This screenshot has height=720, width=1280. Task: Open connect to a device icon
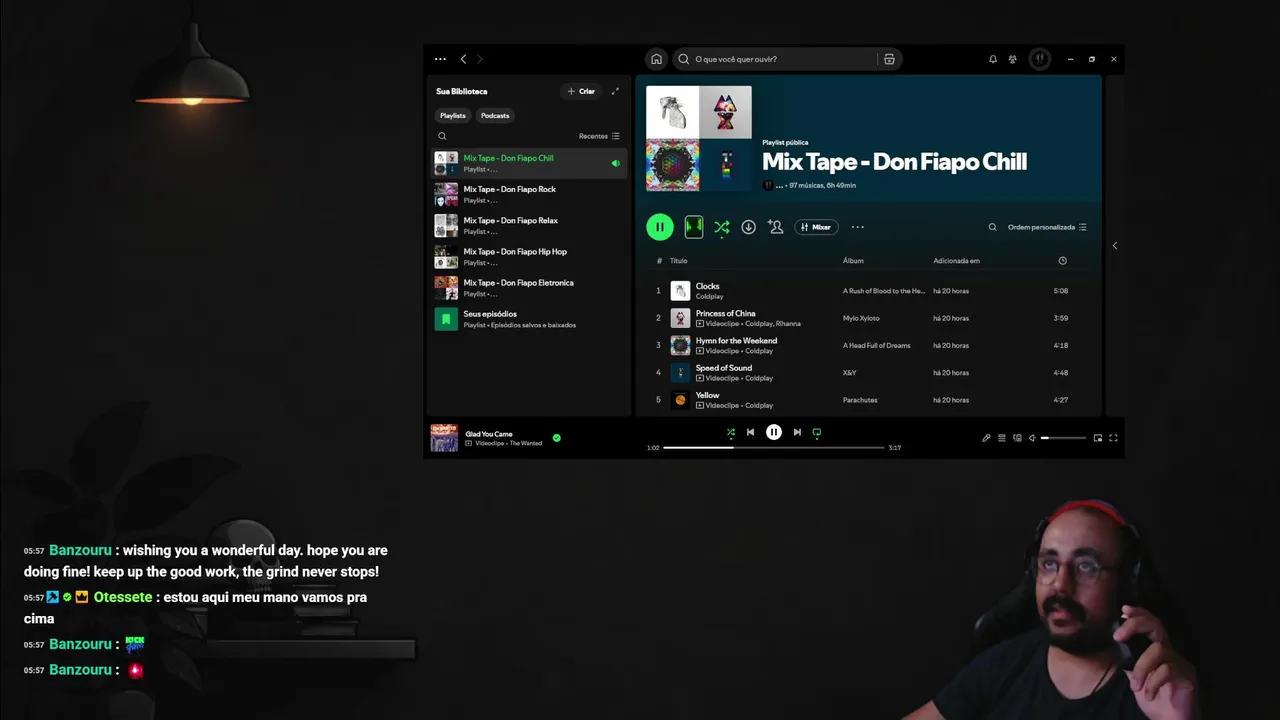tap(1017, 438)
